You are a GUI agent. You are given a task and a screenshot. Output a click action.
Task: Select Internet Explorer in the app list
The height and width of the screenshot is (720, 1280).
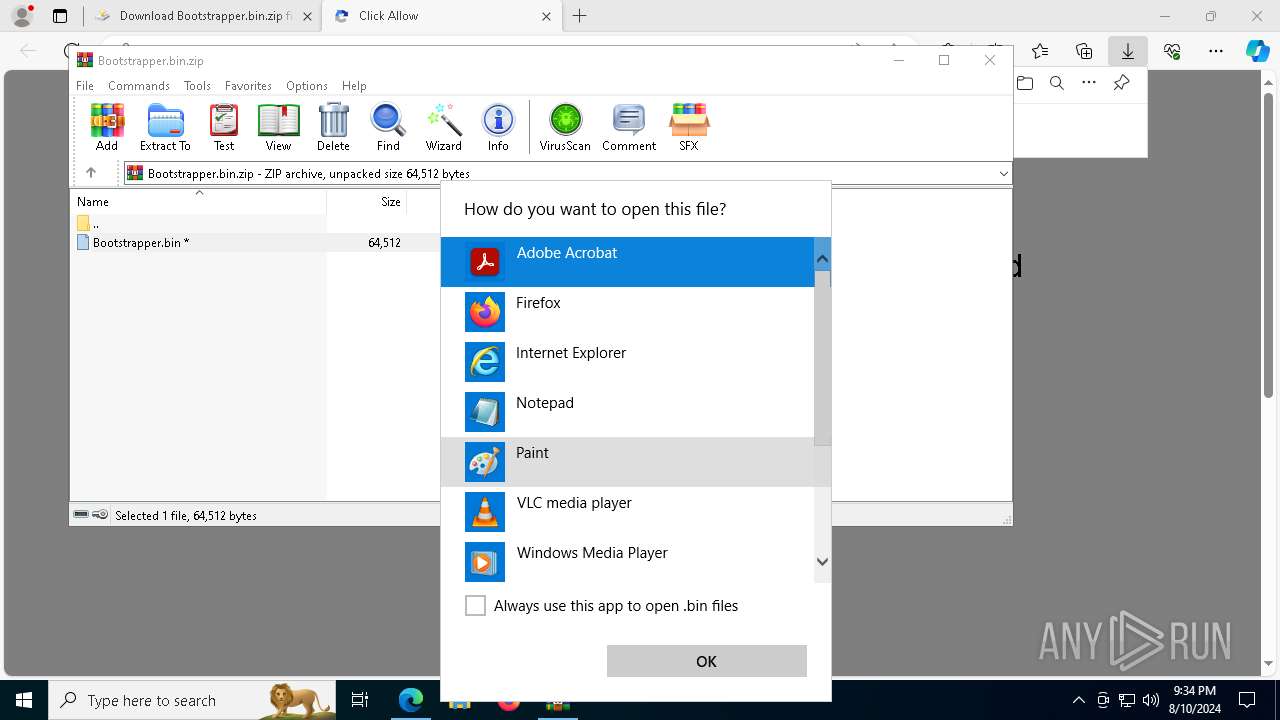(628, 362)
